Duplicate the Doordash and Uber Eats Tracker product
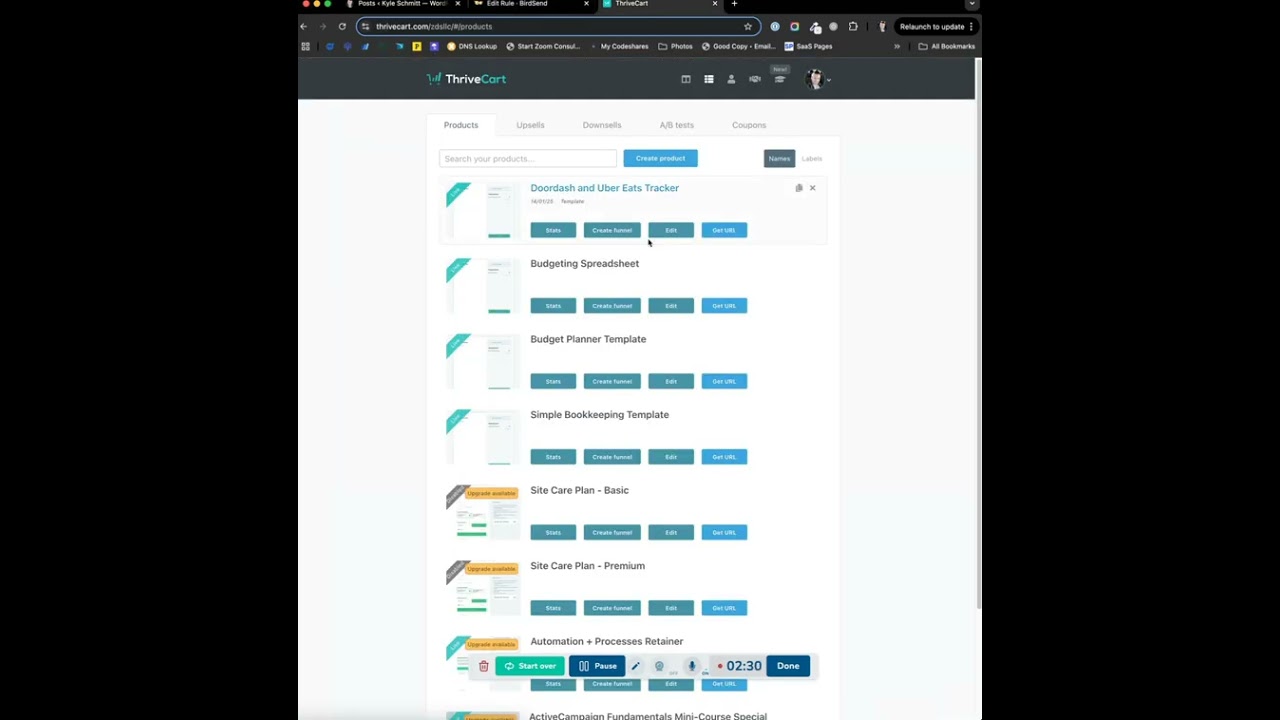The width and height of the screenshot is (1280, 720). point(799,188)
